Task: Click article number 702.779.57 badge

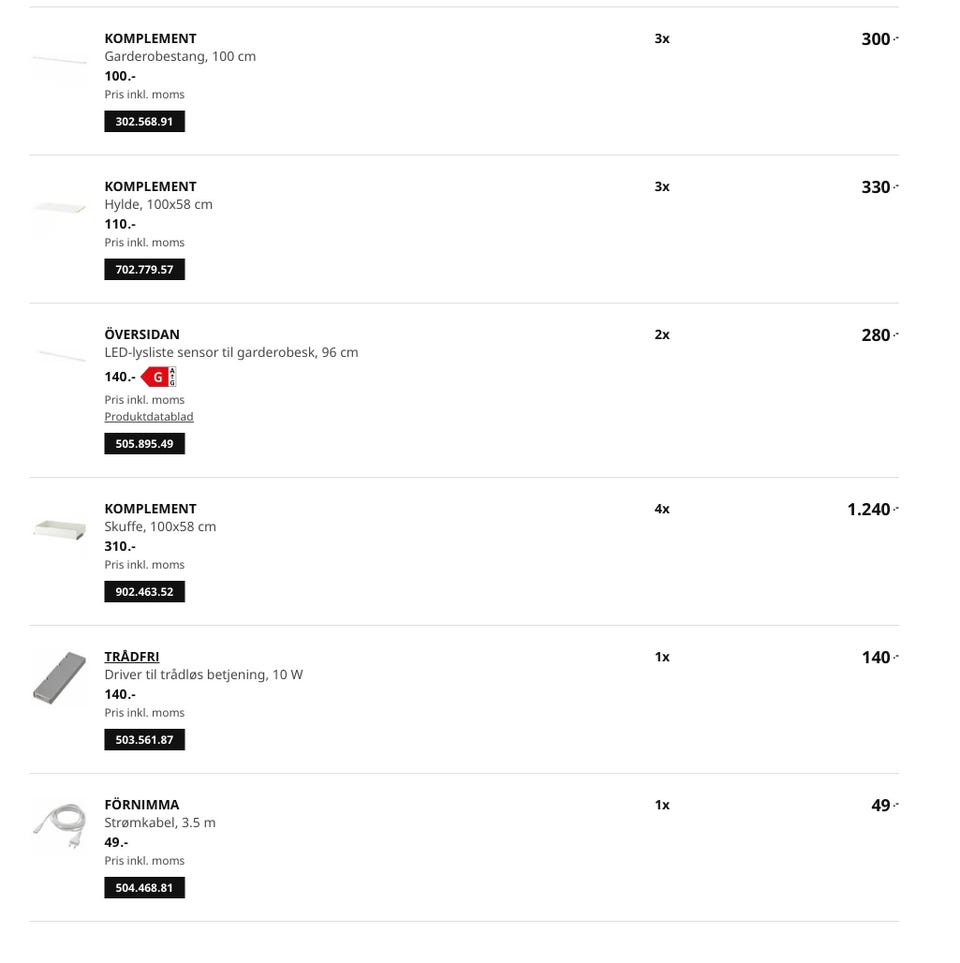Action: click(x=144, y=270)
